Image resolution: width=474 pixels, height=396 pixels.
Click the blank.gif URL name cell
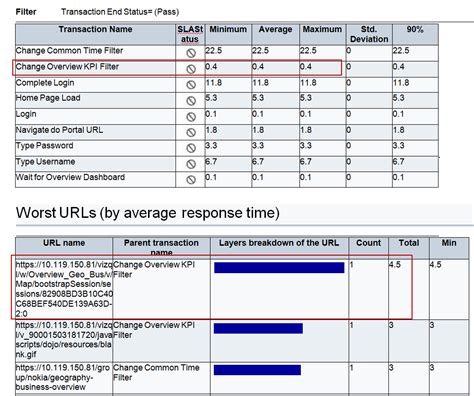64,340
